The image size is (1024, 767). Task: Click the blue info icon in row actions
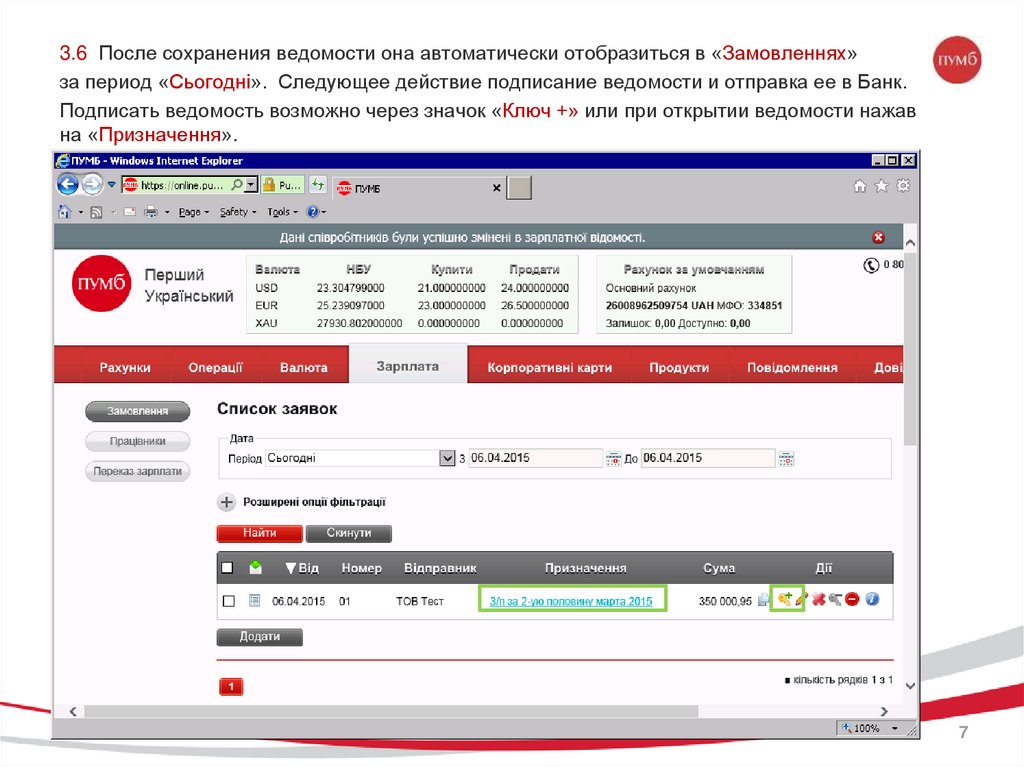point(871,600)
